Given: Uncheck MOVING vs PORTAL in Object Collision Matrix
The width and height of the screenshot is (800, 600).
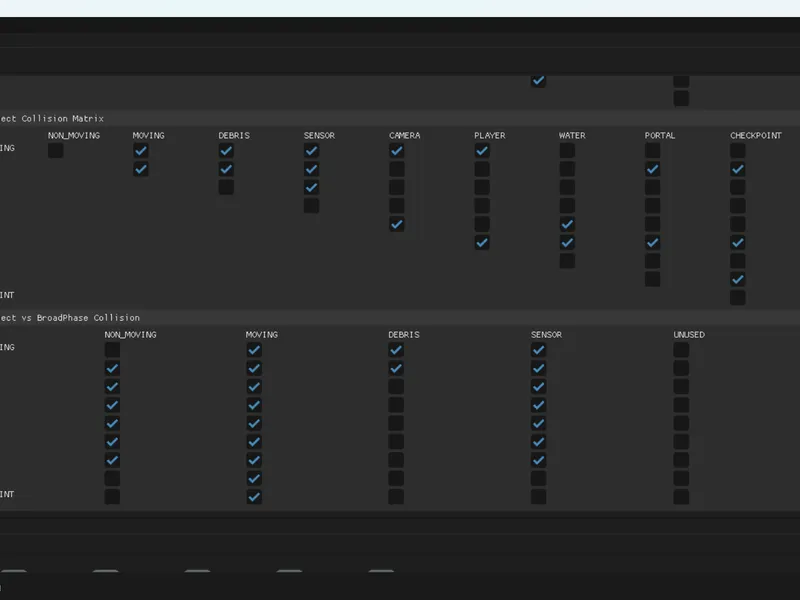Looking at the screenshot, I should coord(652,169).
